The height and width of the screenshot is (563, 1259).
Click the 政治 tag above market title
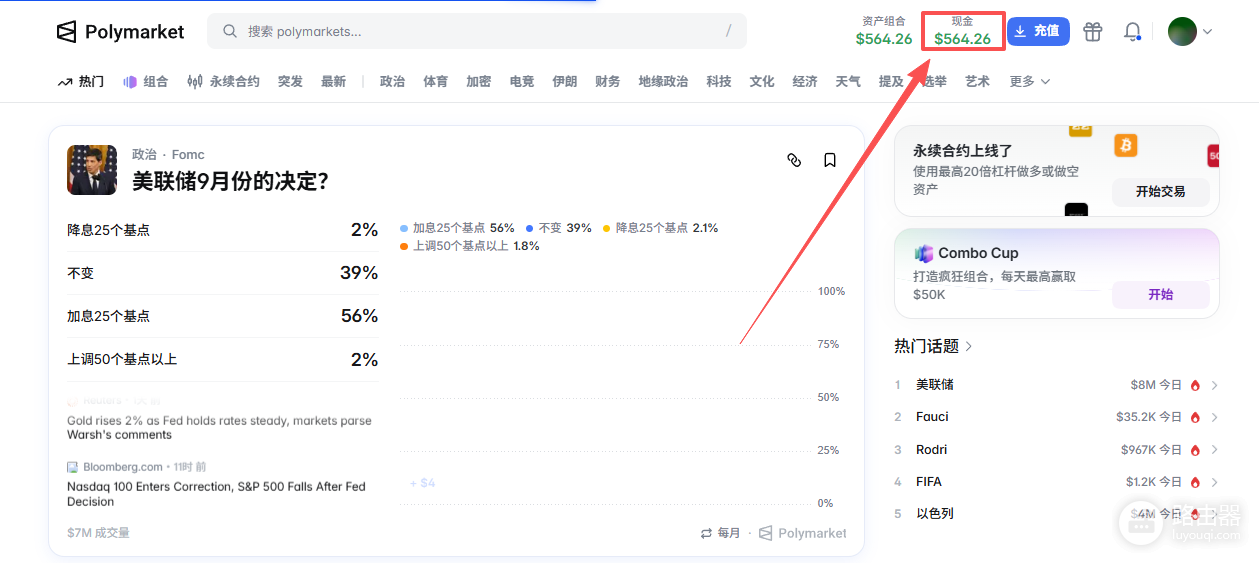[x=144, y=154]
